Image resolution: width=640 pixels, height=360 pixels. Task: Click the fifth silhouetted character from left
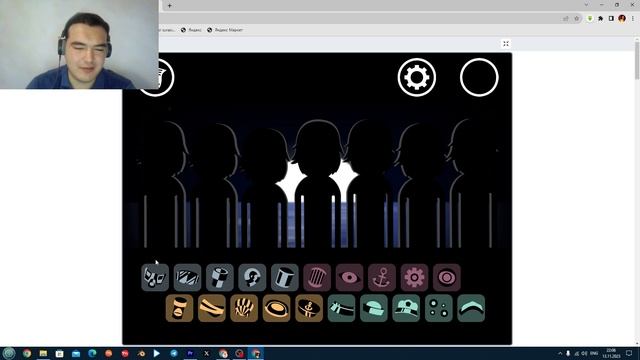click(x=369, y=184)
